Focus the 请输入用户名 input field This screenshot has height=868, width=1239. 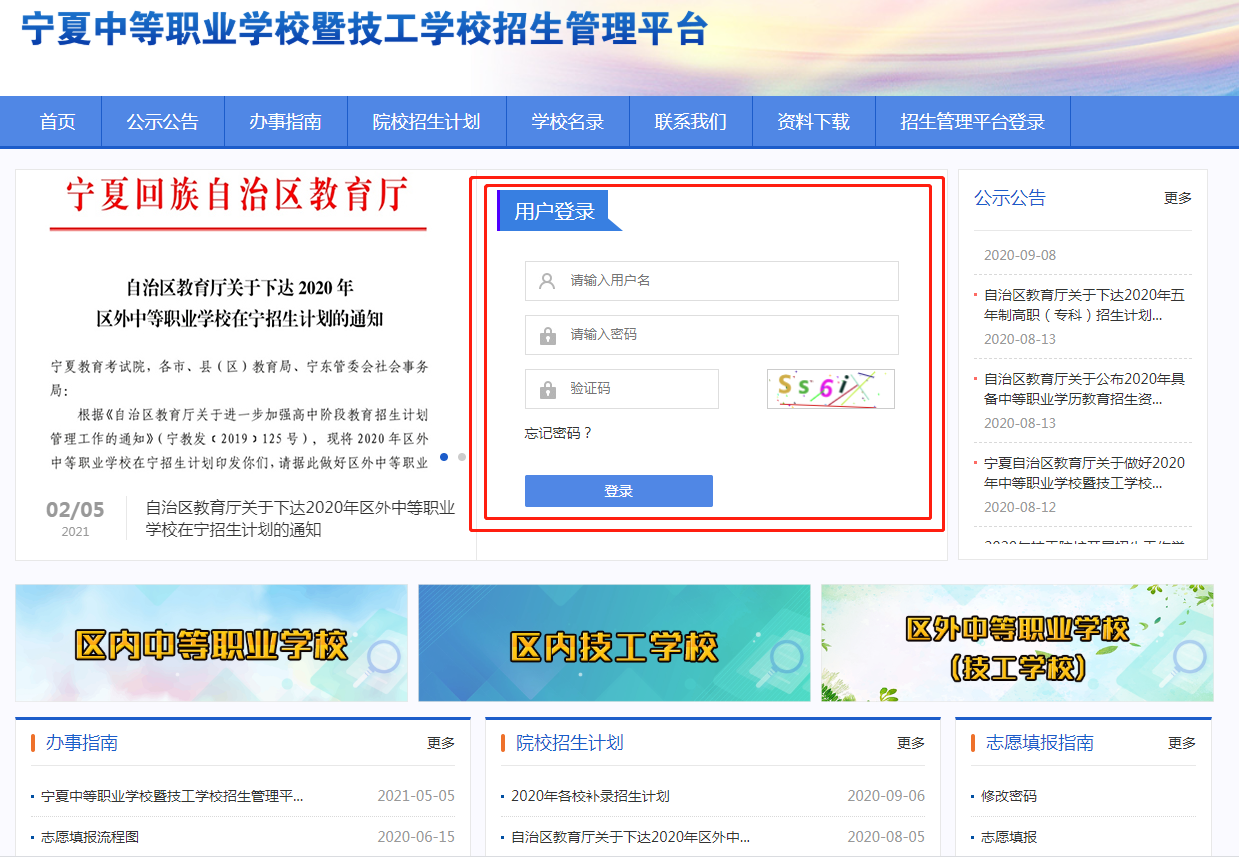click(712, 281)
